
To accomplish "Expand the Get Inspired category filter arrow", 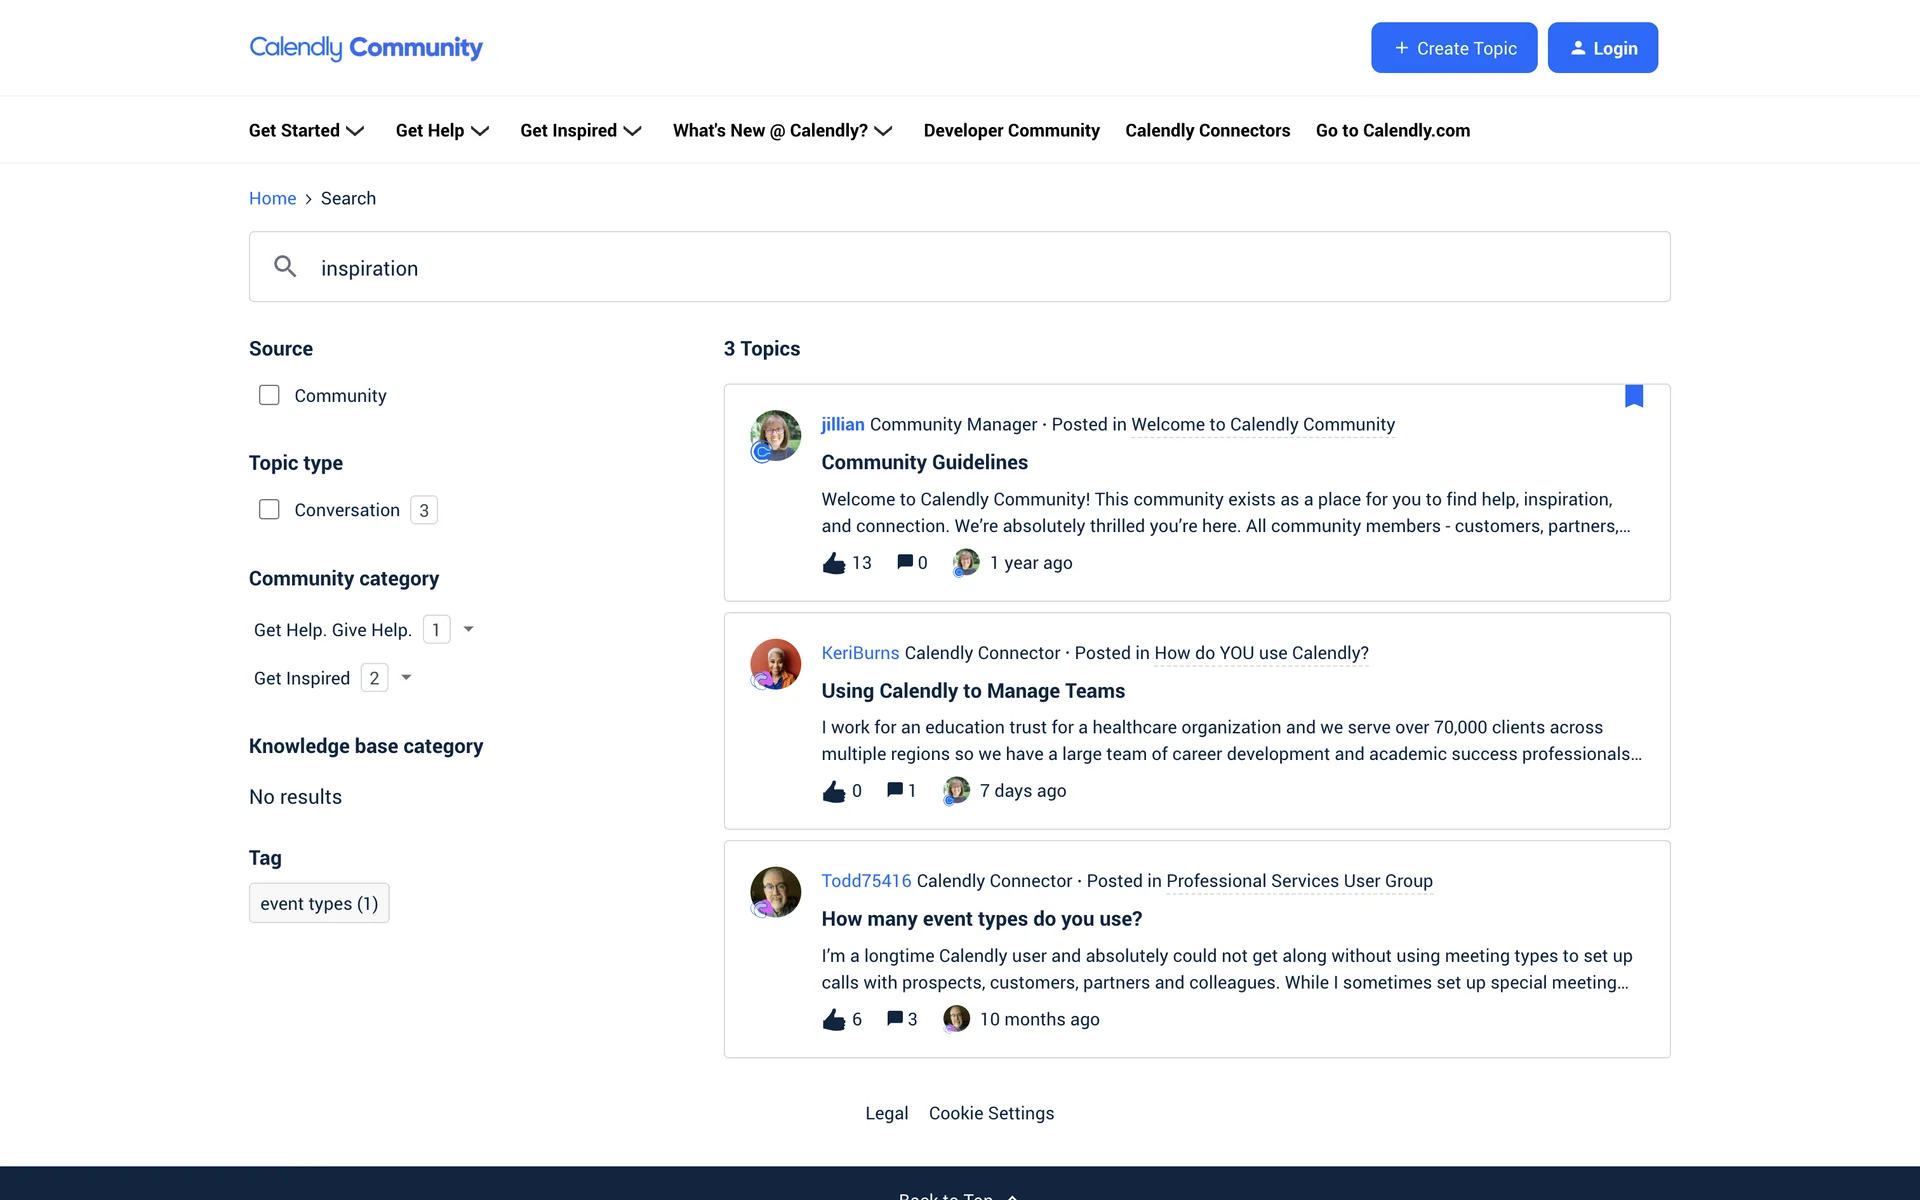I will point(406,677).
